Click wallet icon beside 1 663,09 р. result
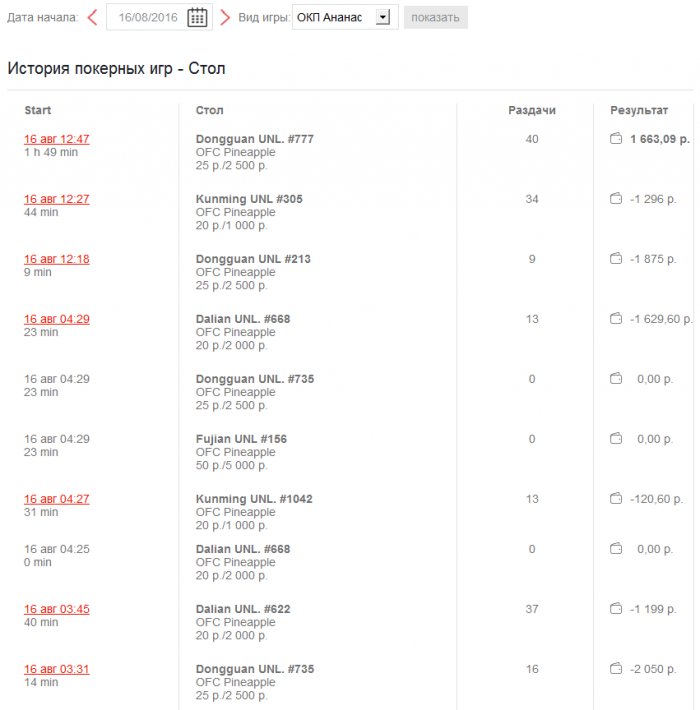 616,138
